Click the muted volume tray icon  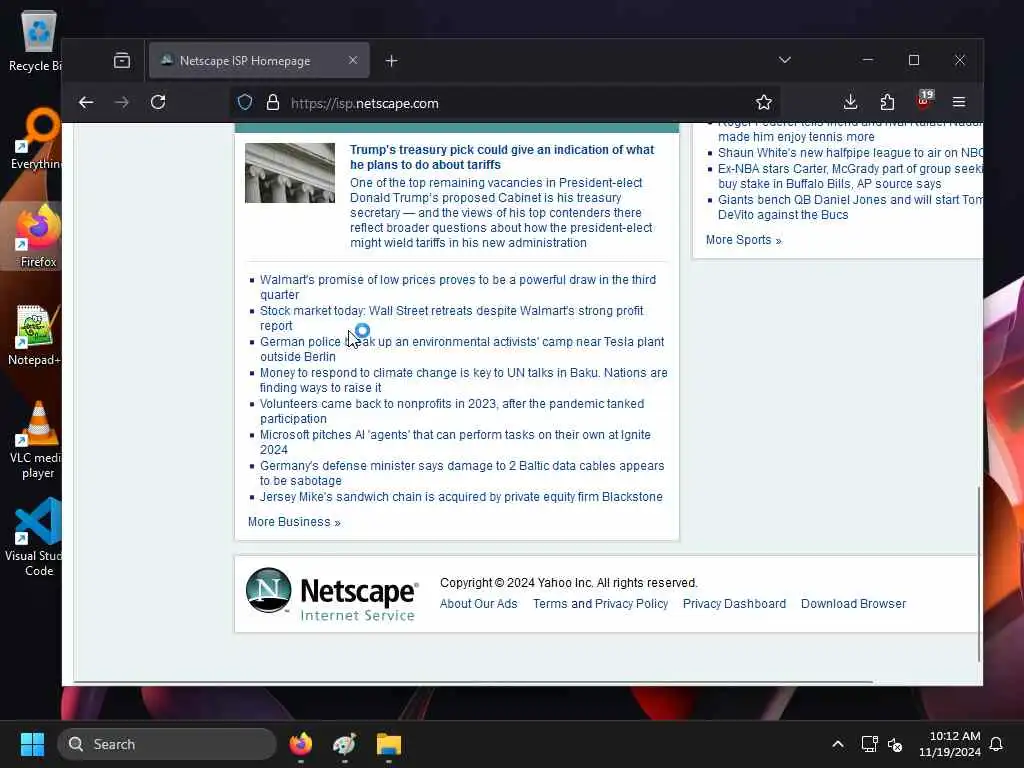pos(895,744)
